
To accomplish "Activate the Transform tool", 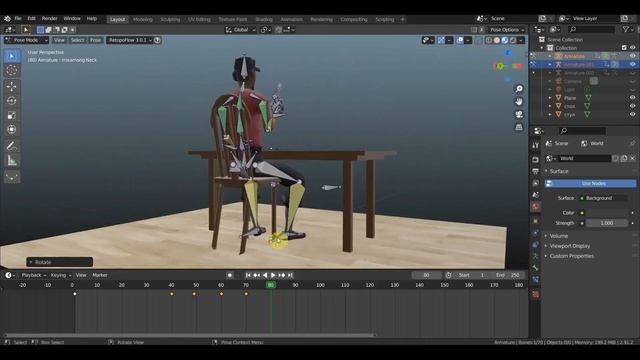I will click(12, 129).
